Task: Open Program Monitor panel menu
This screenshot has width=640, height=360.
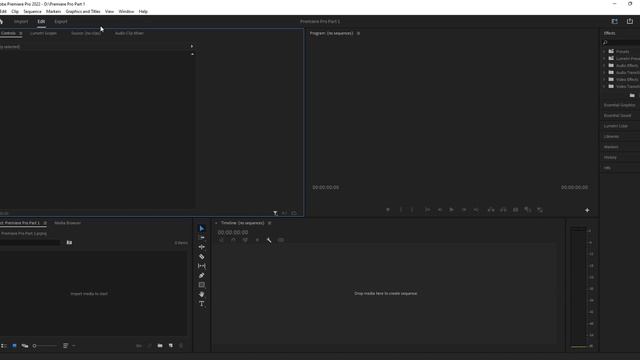Action: (358, 33)
